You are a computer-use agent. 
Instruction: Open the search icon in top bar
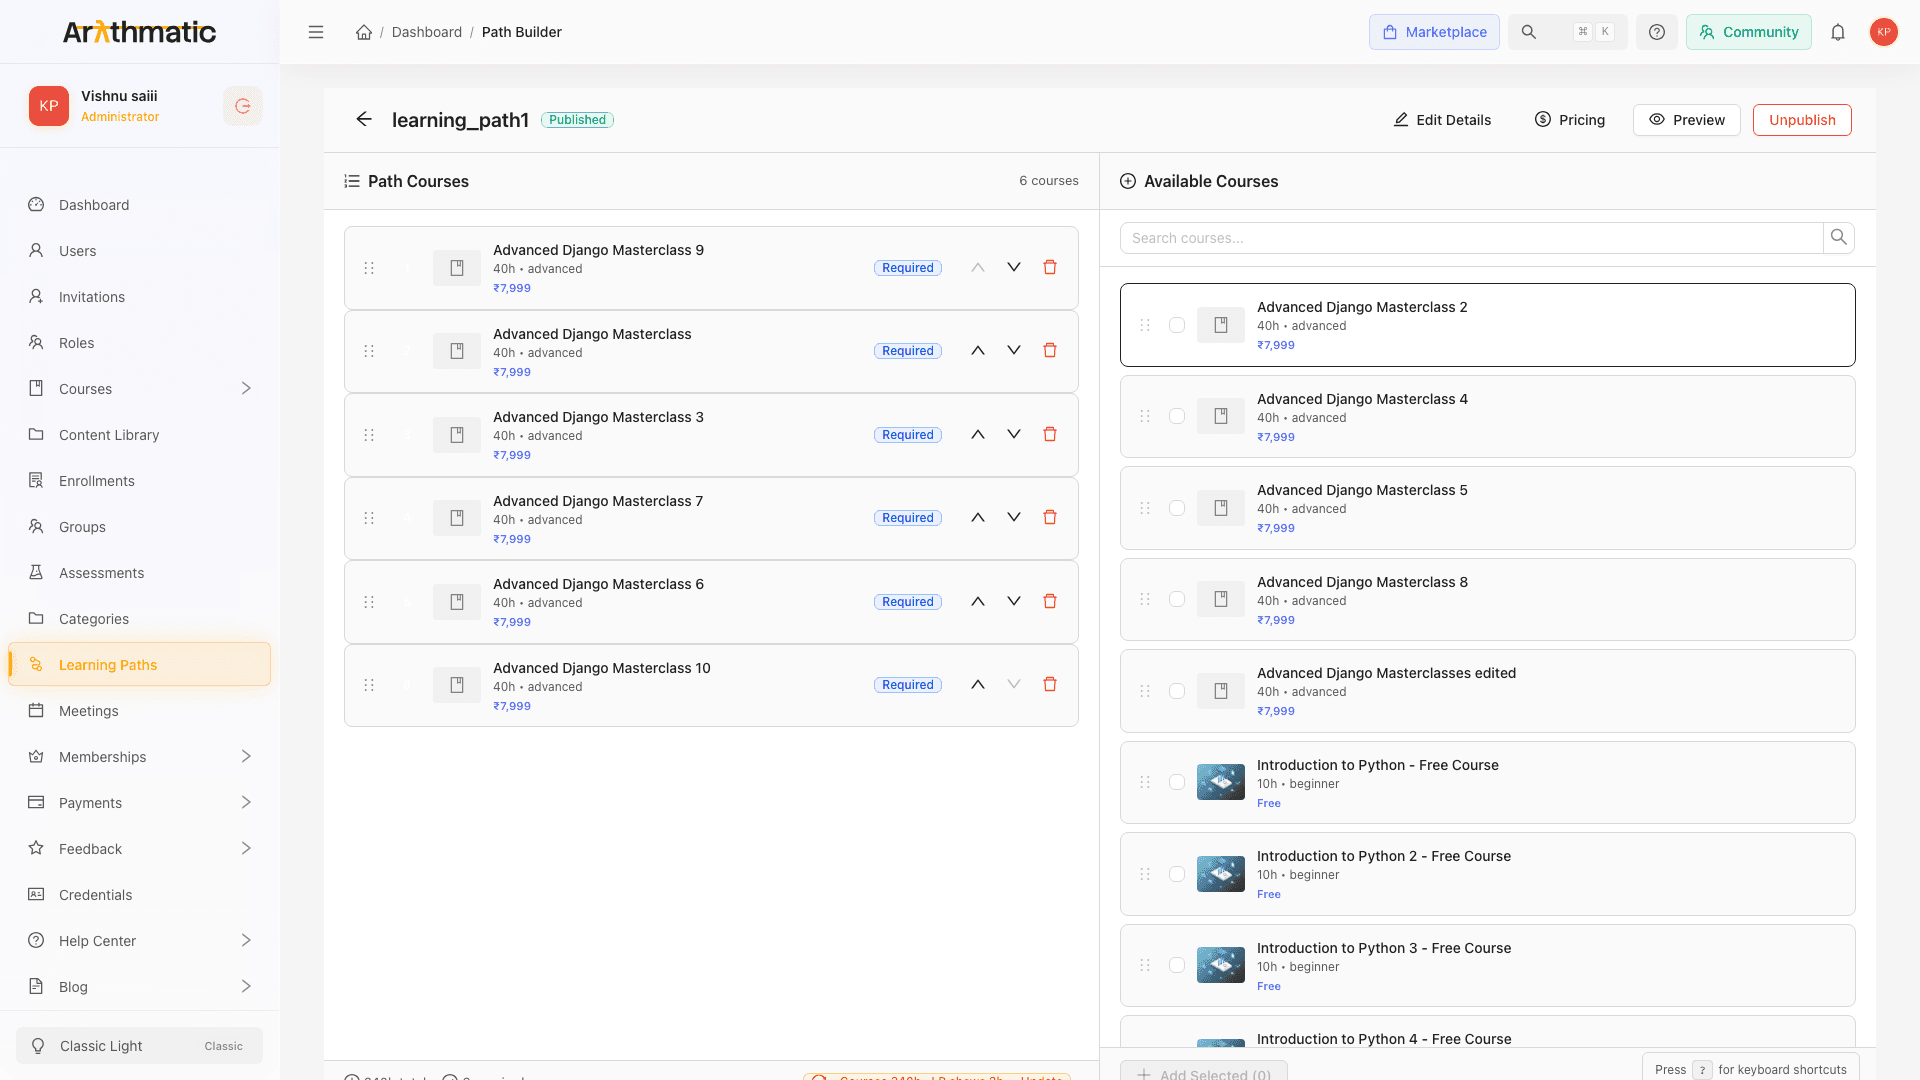tap(1529, 32)
